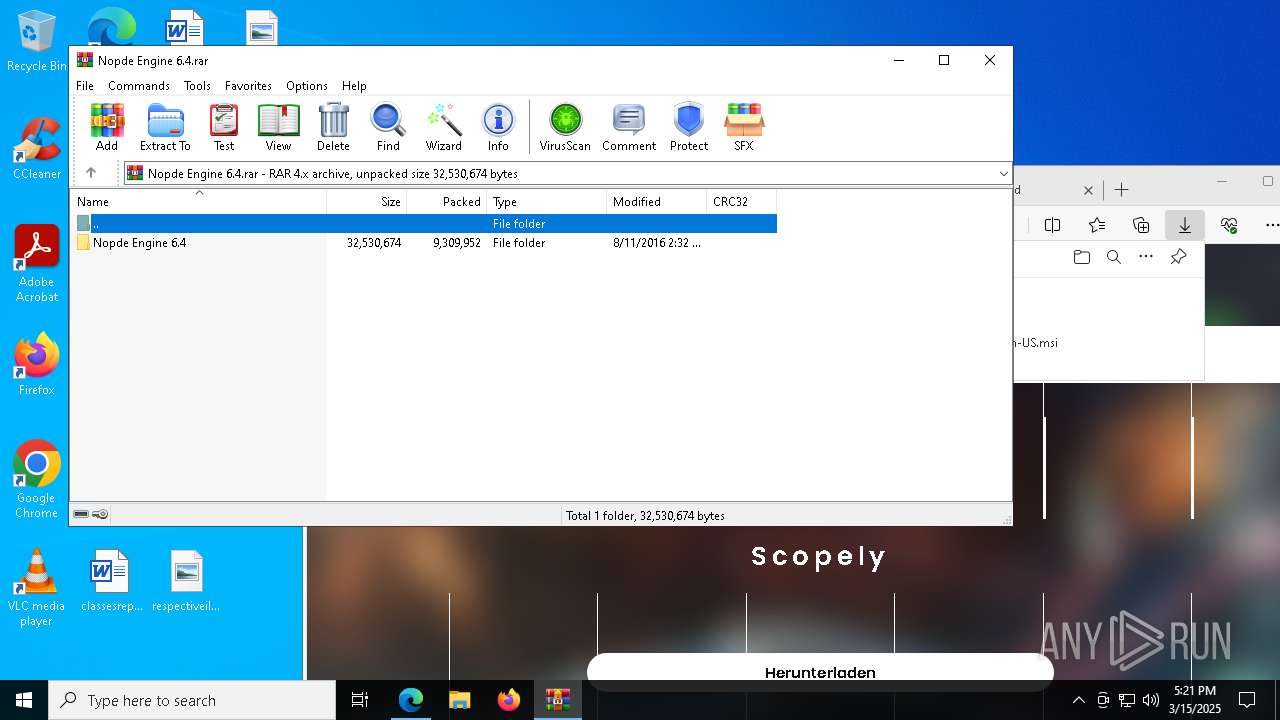Sort by the CRC32 column header
The height and width of the screenshot is (720, 1280).
click(742, 201)
